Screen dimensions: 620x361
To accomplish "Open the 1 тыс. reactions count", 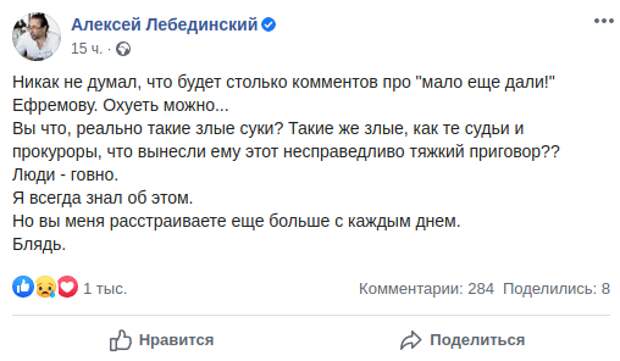I will pos(105,289).
